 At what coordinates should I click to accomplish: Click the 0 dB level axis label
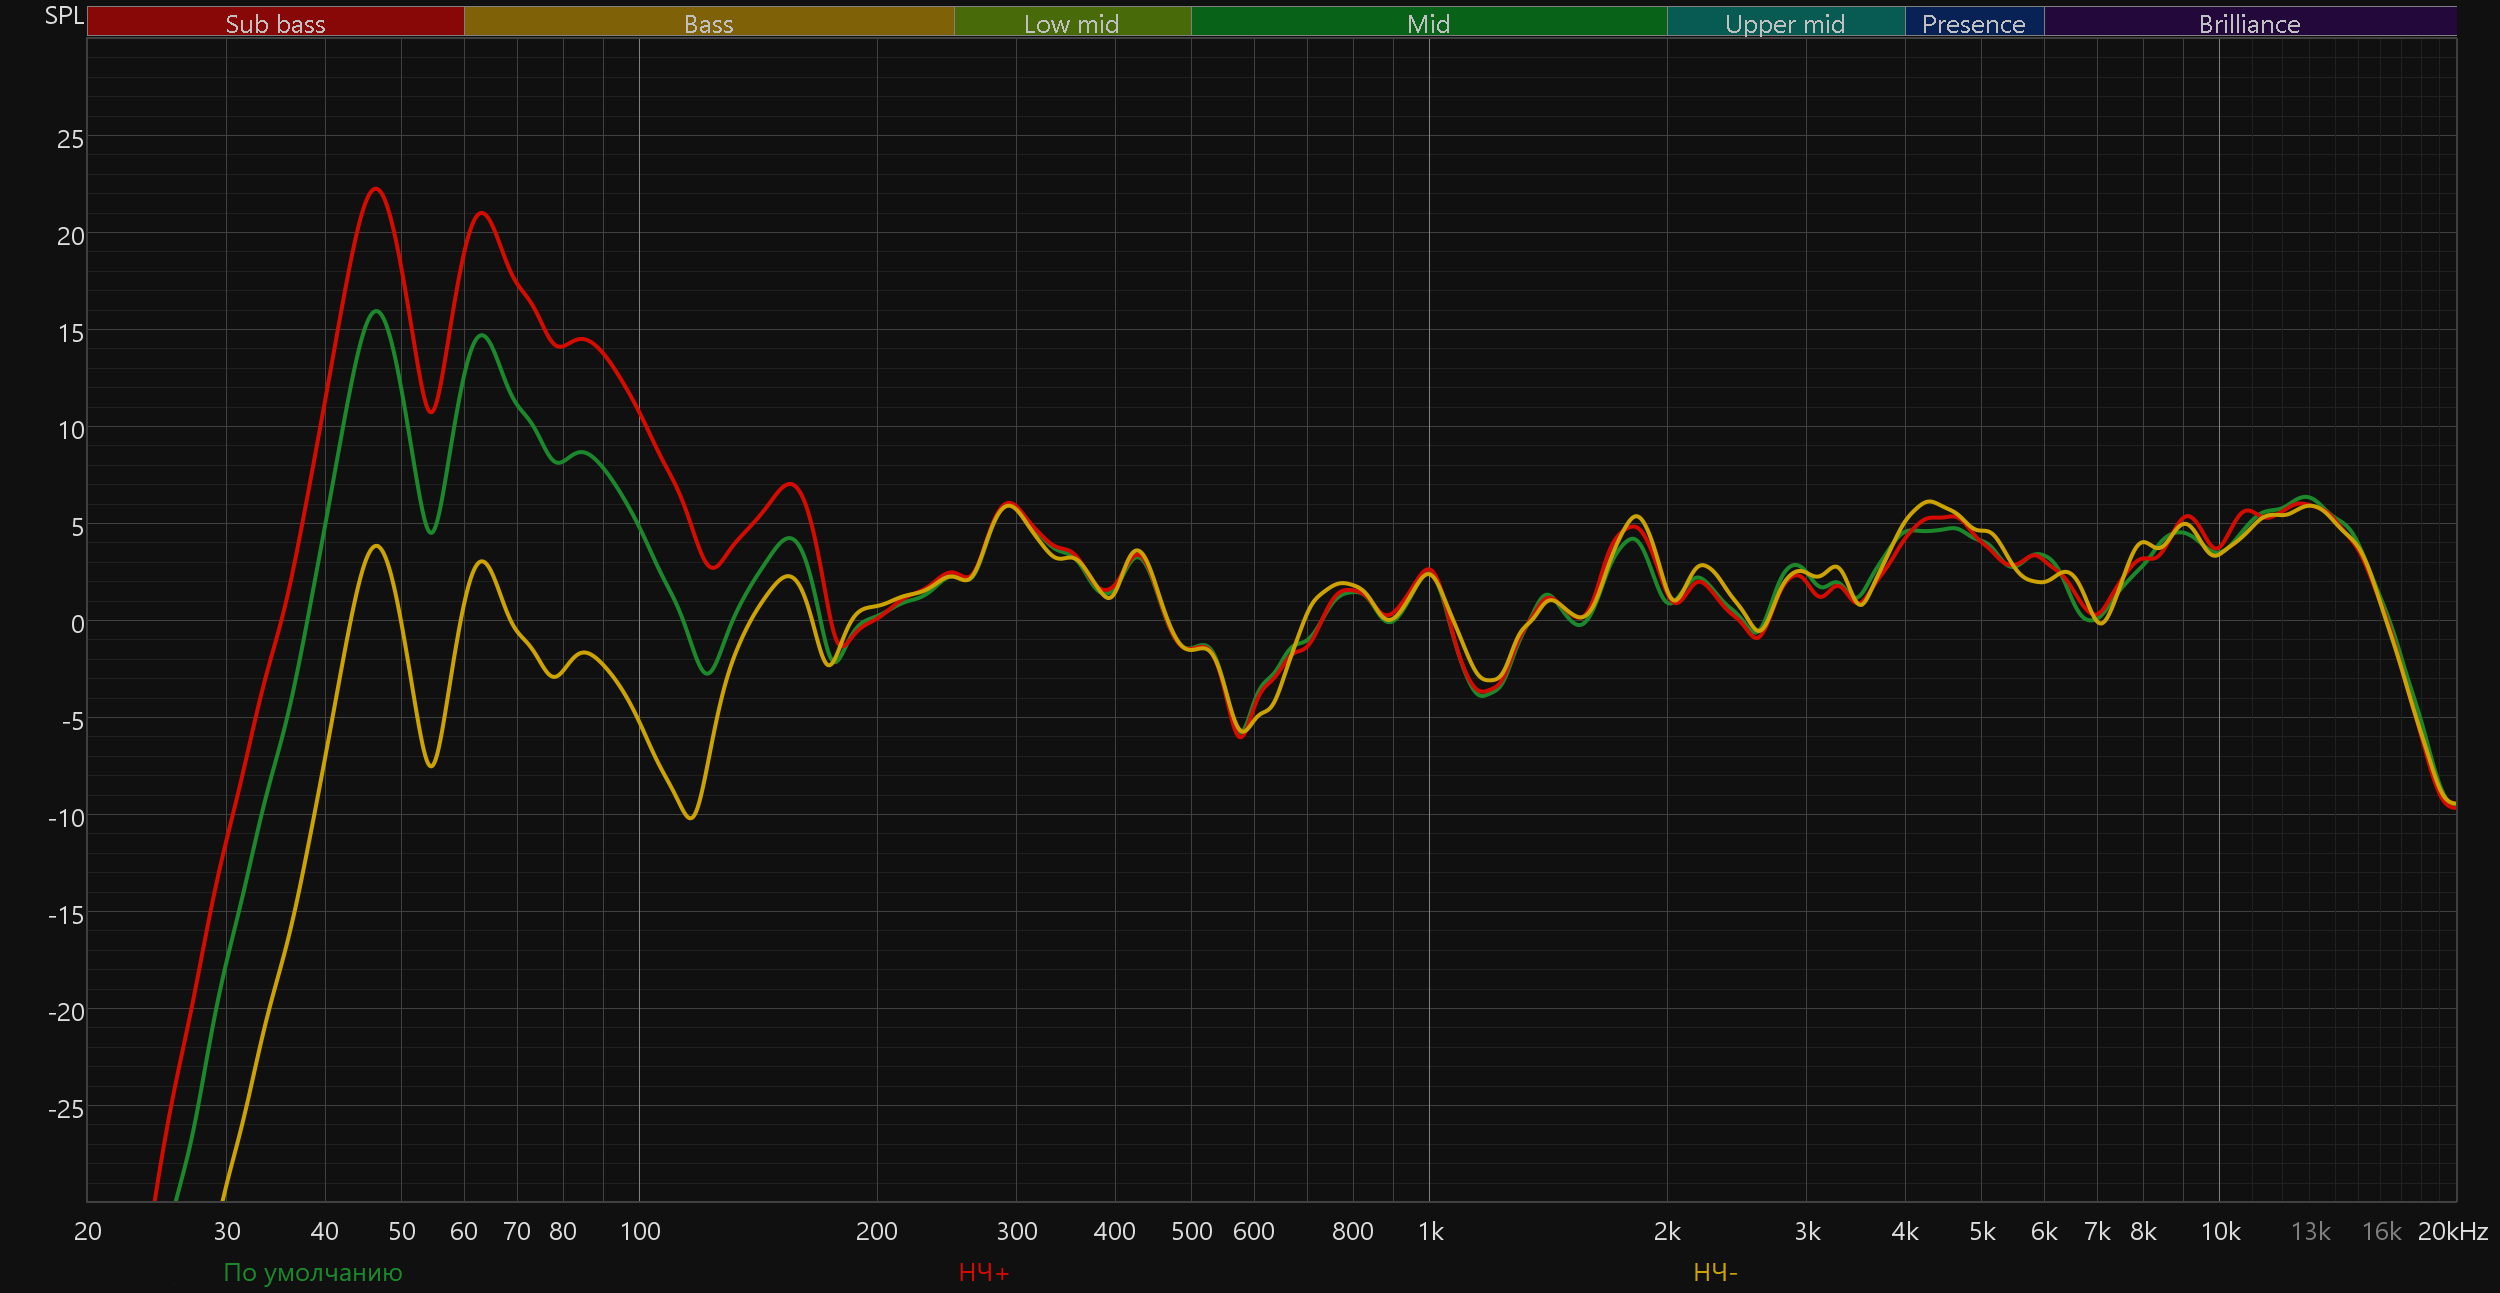[77, 624]
